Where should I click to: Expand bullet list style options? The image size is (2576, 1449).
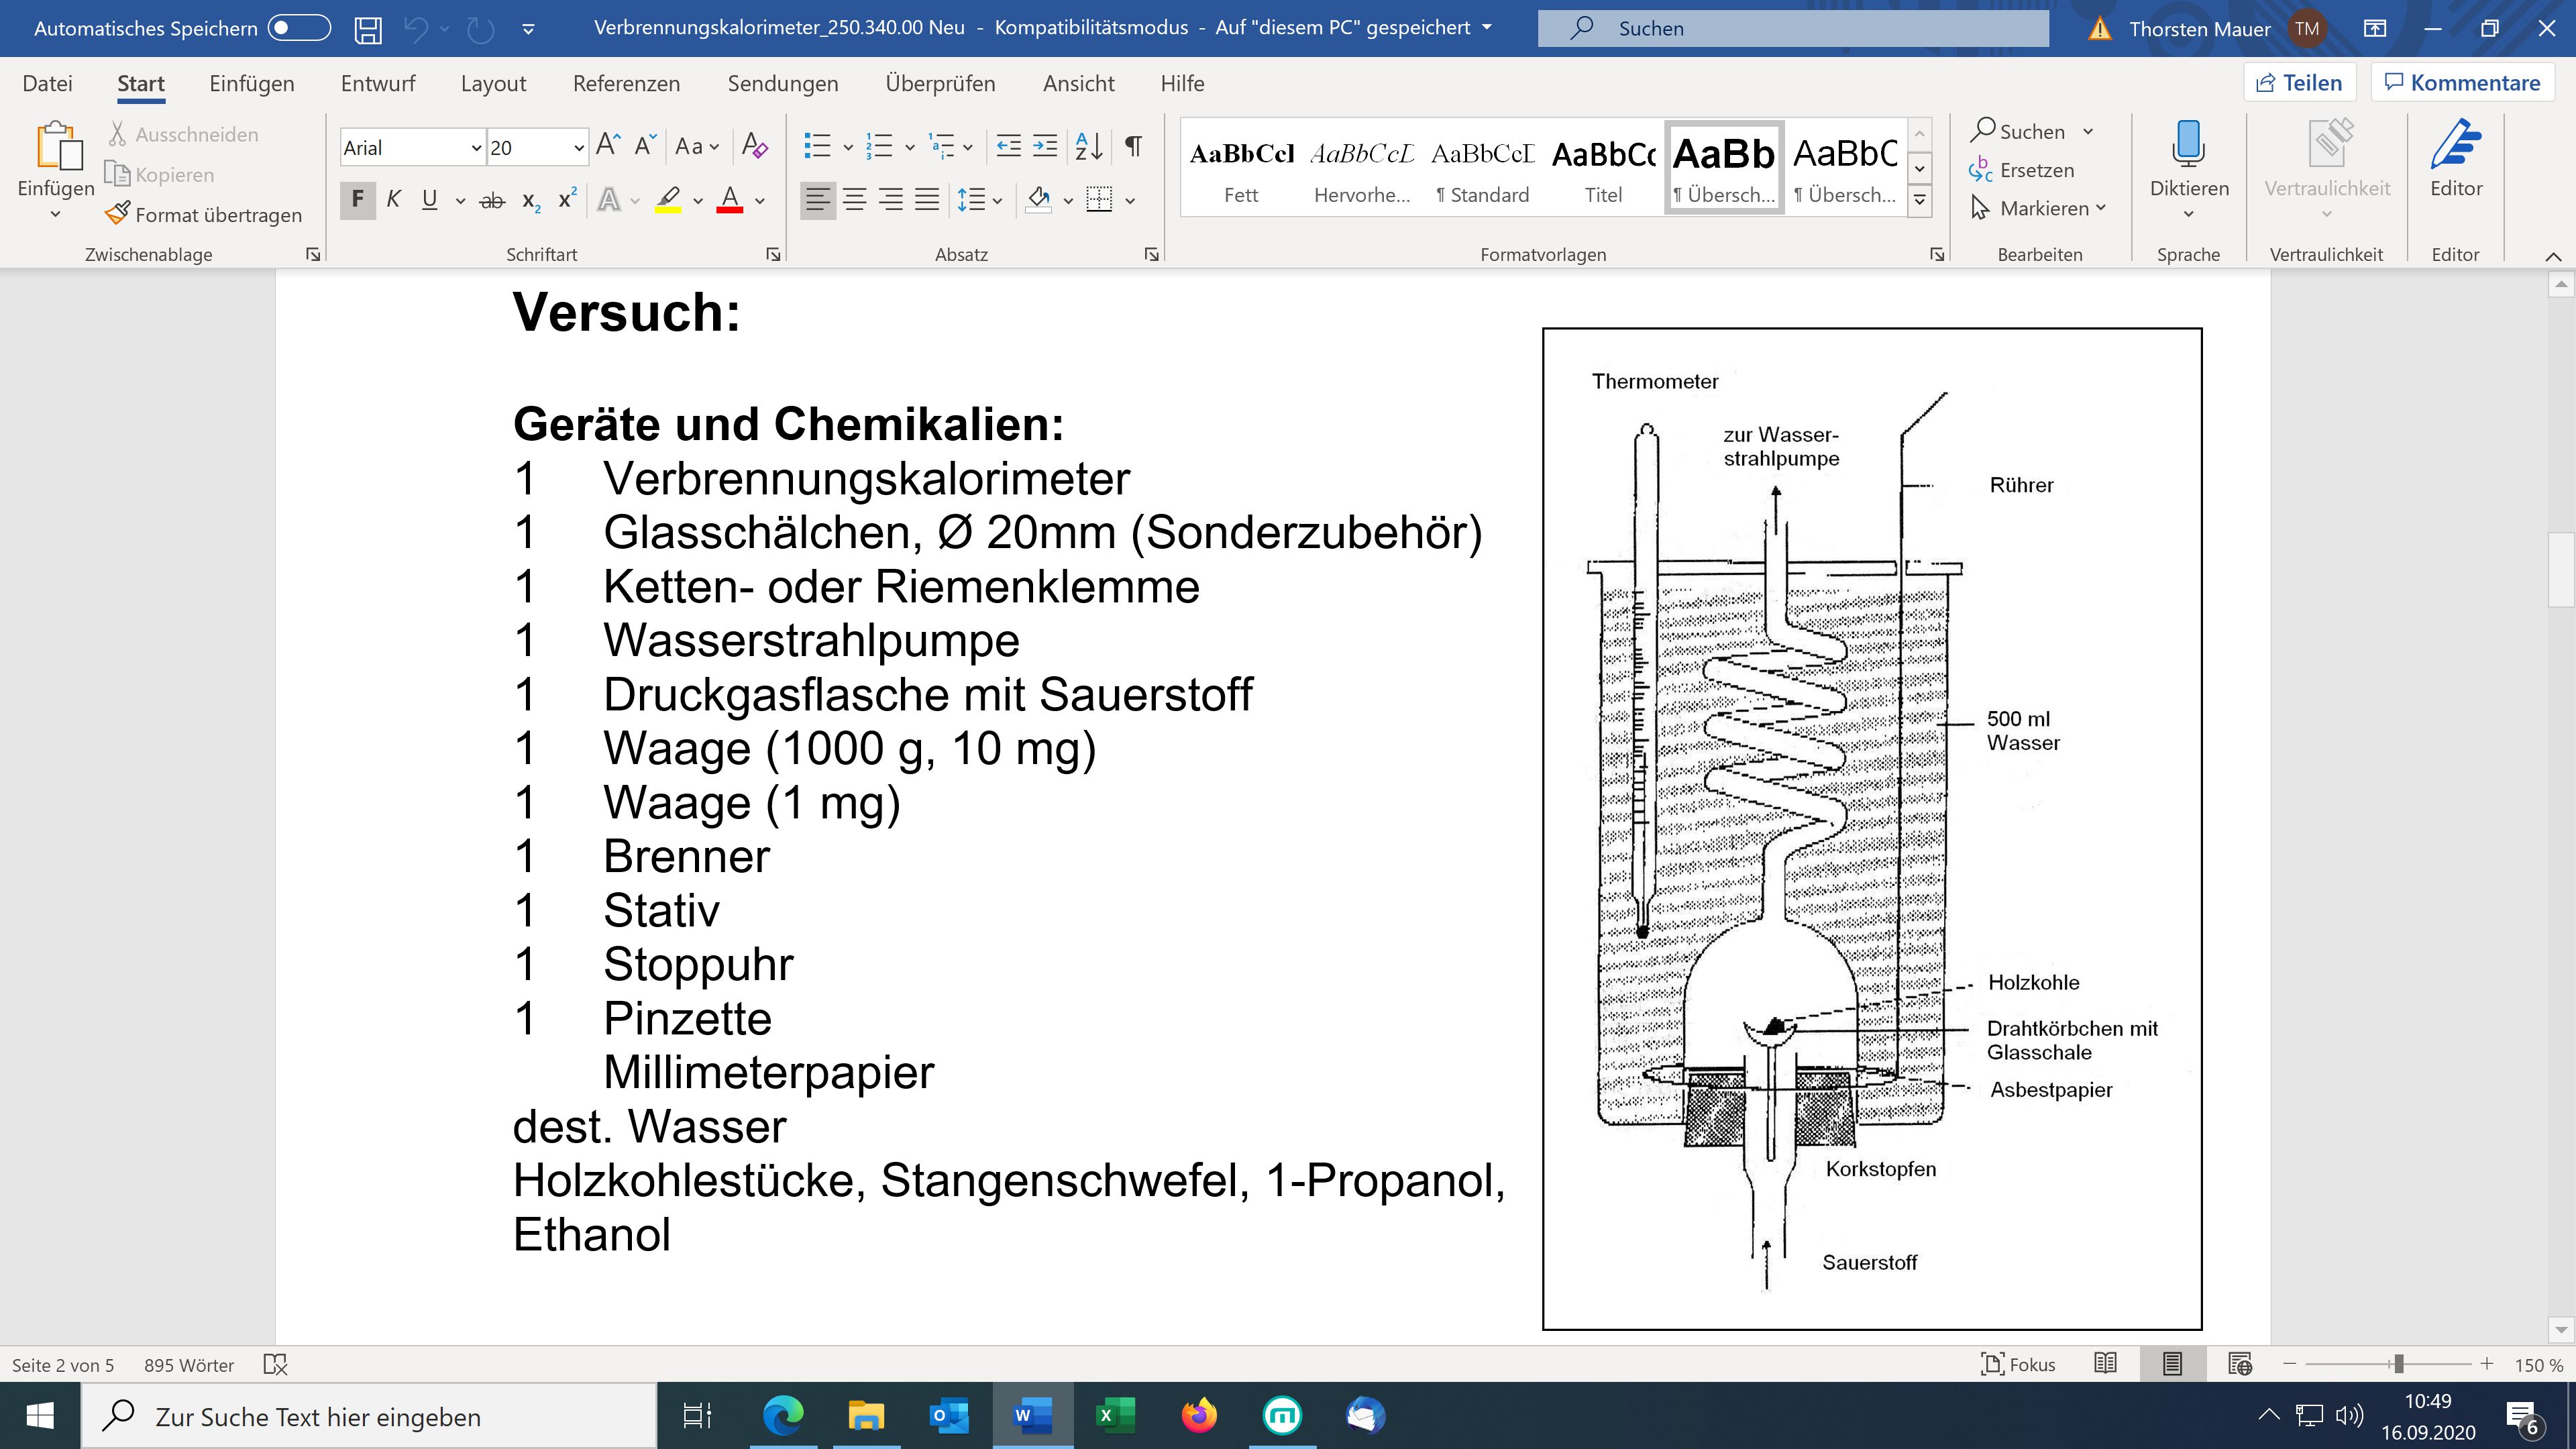pos(848,148)
